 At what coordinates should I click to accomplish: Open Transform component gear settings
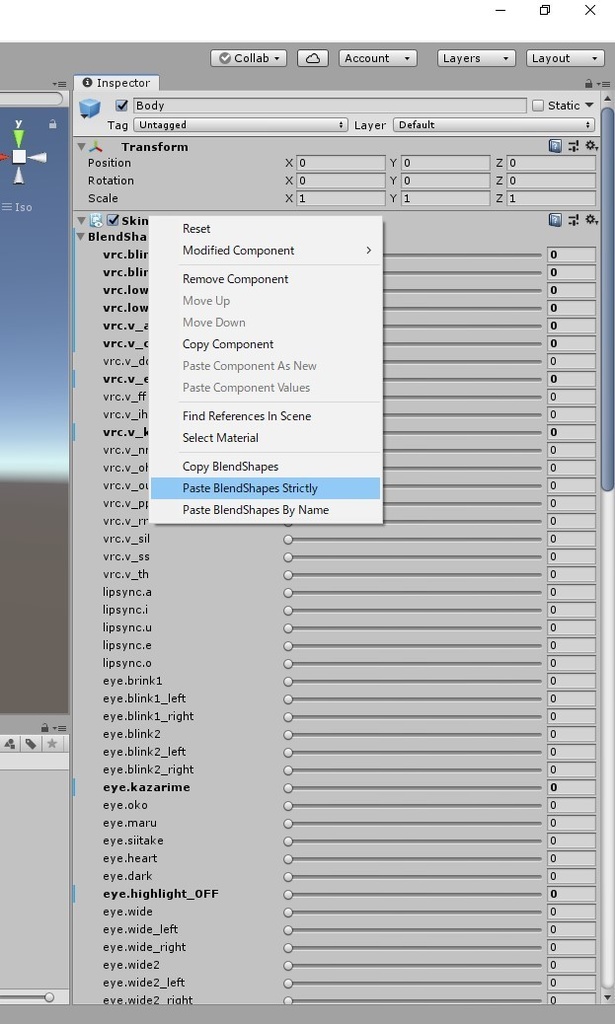[x=591, y=146]
